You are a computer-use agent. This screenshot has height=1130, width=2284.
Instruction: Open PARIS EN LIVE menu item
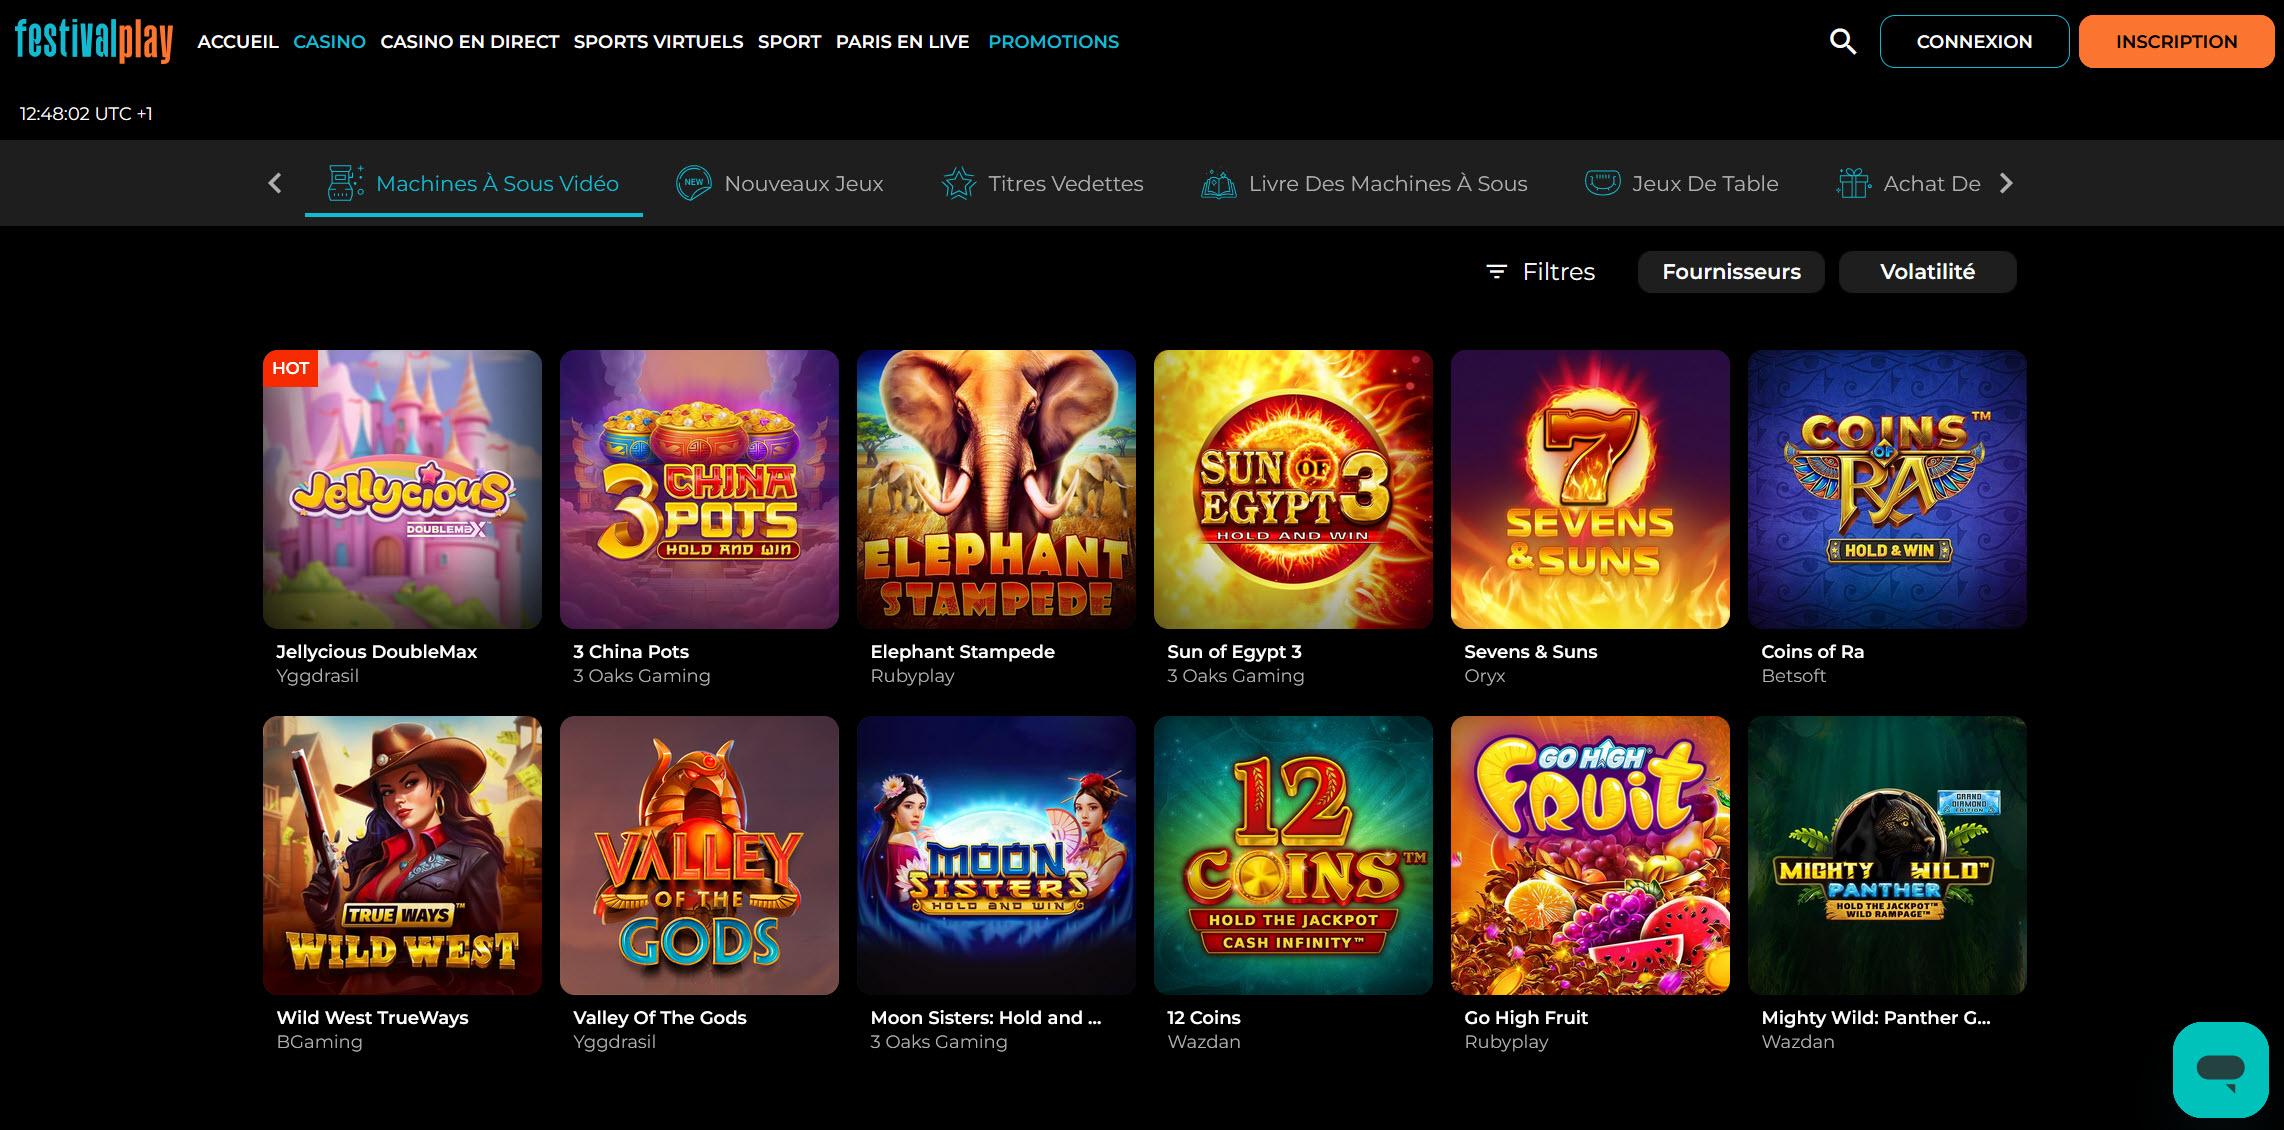[902, 41]
